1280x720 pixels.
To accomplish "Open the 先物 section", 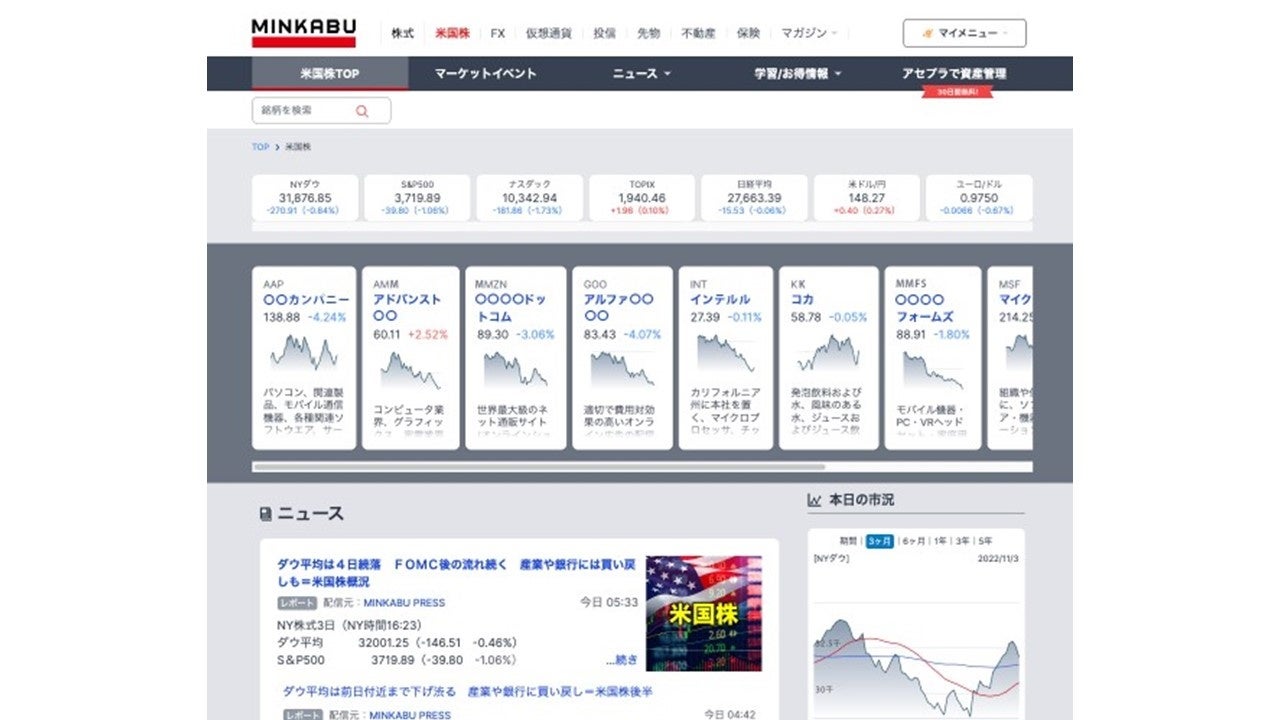I will pos(648,33).
